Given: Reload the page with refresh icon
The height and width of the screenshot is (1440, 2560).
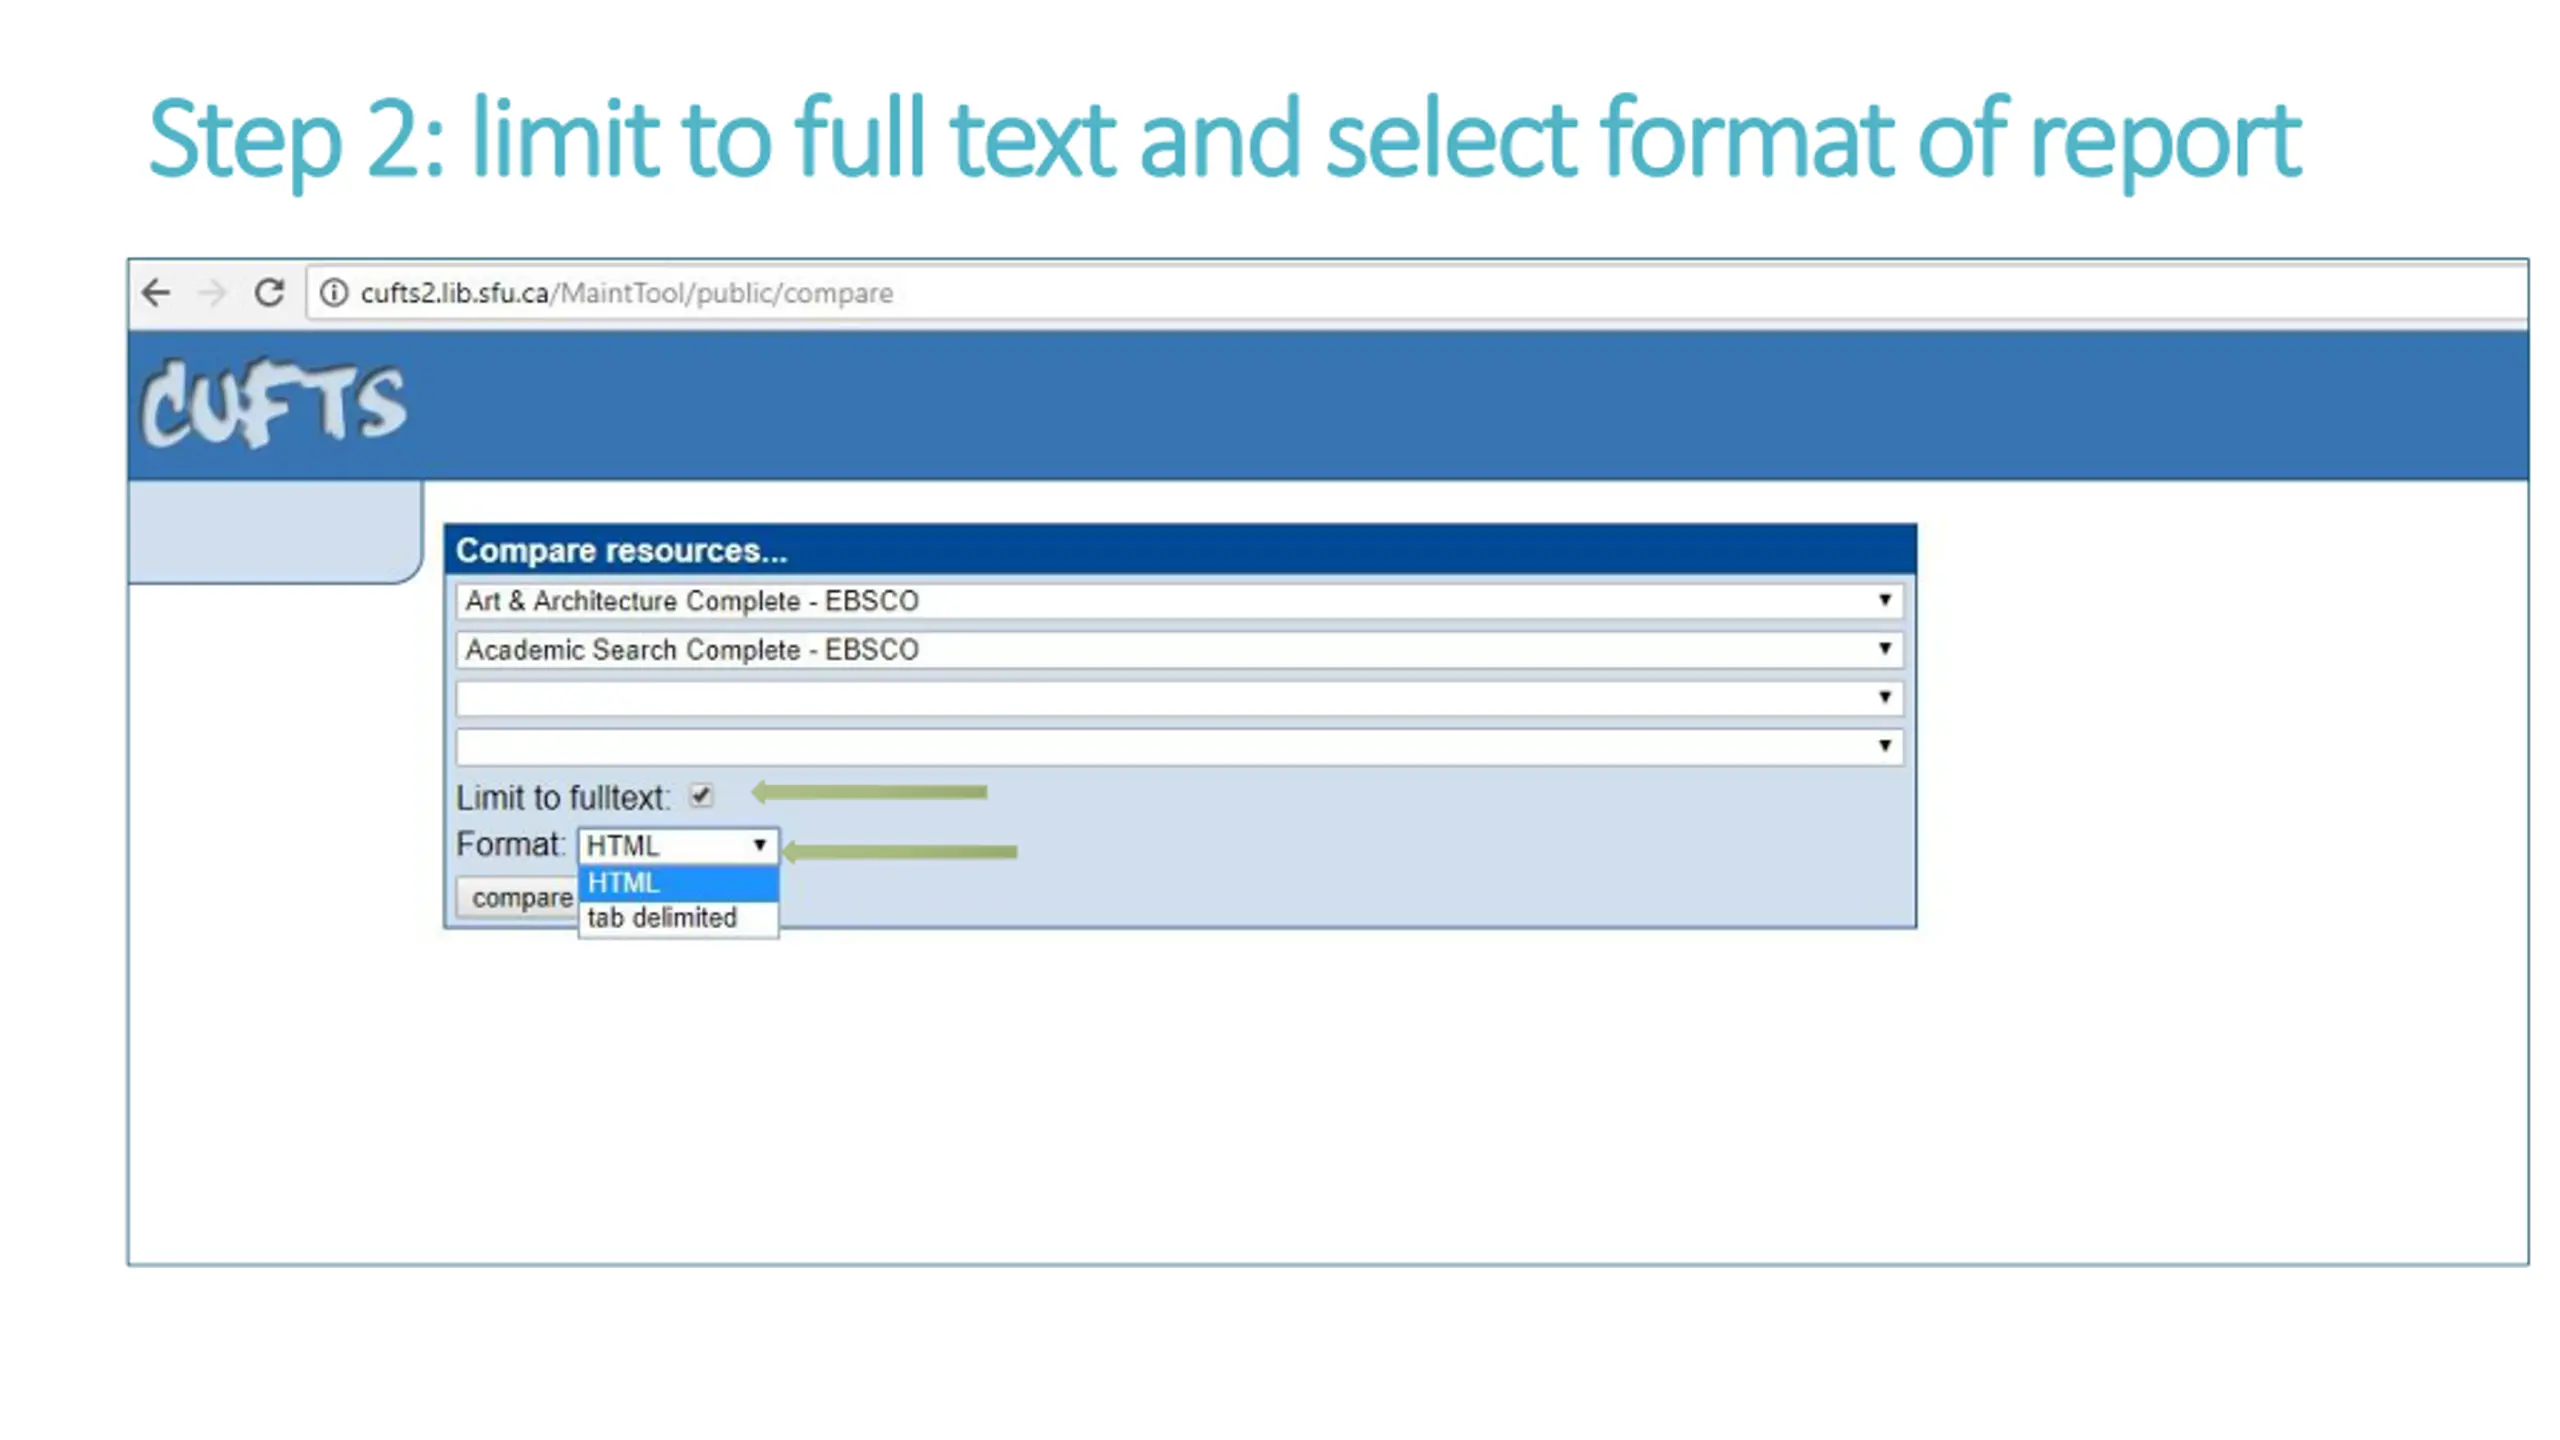Looking at the screenshot, I should pyautogui.click(x=269, y=292).
